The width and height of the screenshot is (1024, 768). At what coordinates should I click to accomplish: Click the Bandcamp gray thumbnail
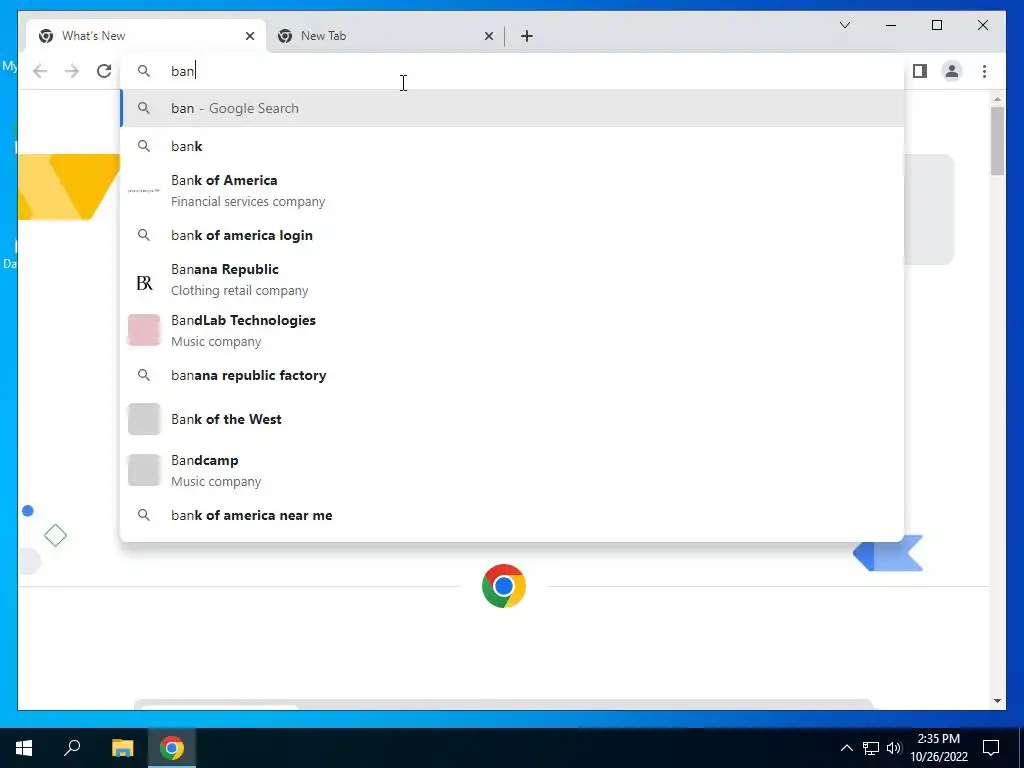click(x=144, y=470)
